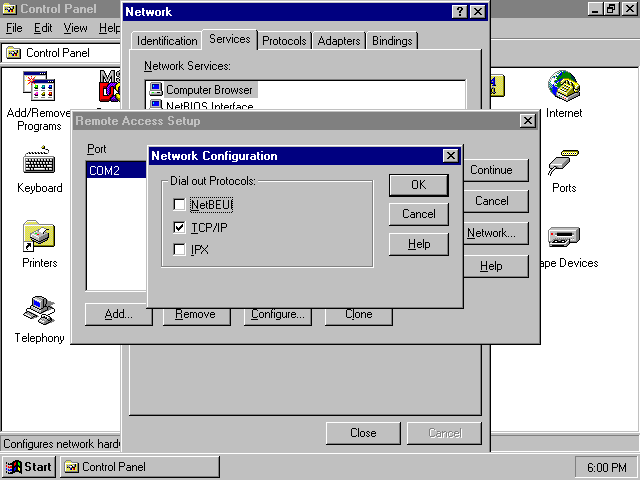The width and height of the screenshot is (640, 480).
Task: Click Continue in Remote Access Setup
Action: [x=496, y=170]
